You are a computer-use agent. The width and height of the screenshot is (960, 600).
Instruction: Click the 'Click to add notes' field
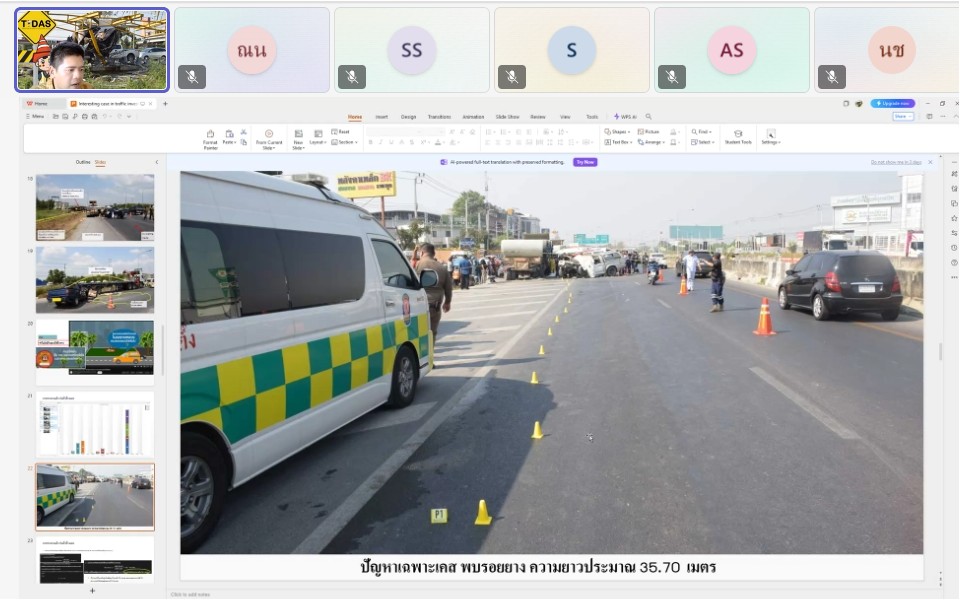click(190, 594)
